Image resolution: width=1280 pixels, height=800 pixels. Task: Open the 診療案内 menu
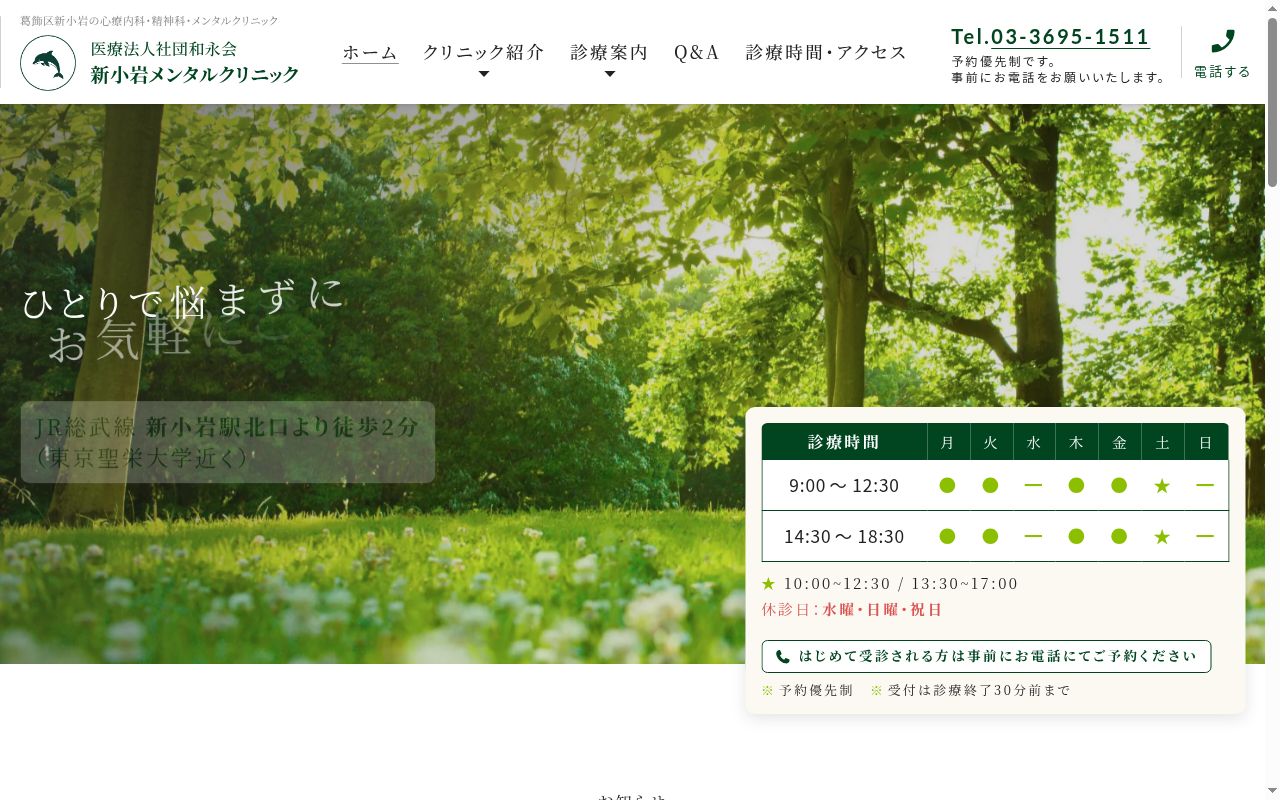[610, 52]
